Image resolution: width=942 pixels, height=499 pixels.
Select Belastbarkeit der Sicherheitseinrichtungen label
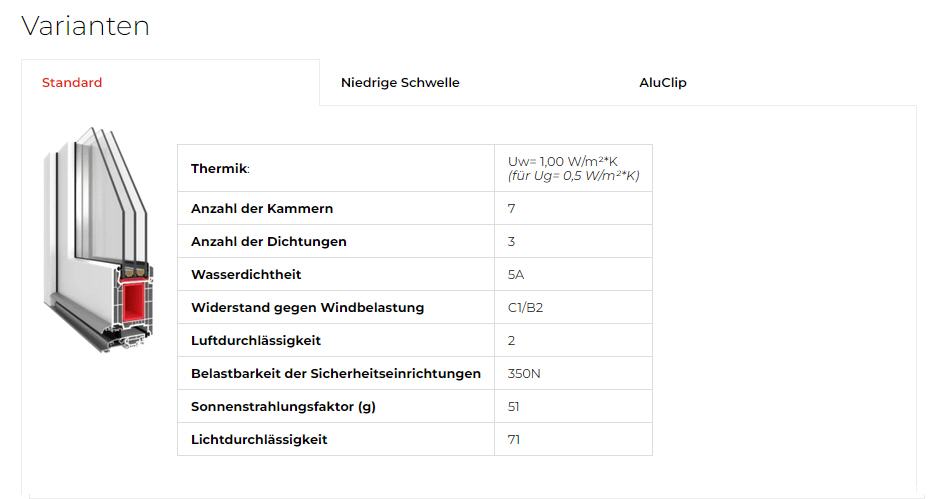point(336,373)
